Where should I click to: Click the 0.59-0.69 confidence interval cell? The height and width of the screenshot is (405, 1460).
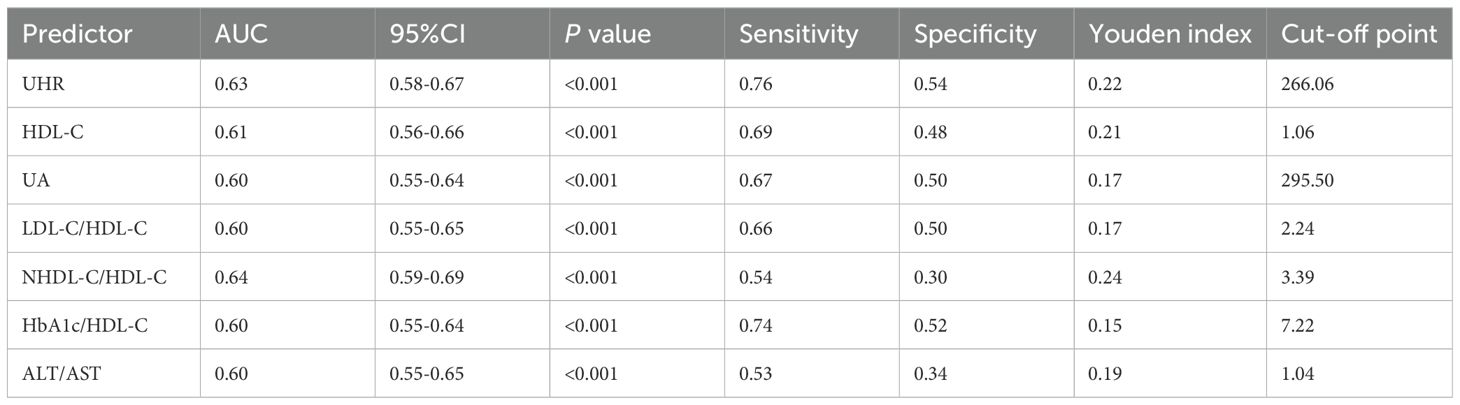click(426, 278)
